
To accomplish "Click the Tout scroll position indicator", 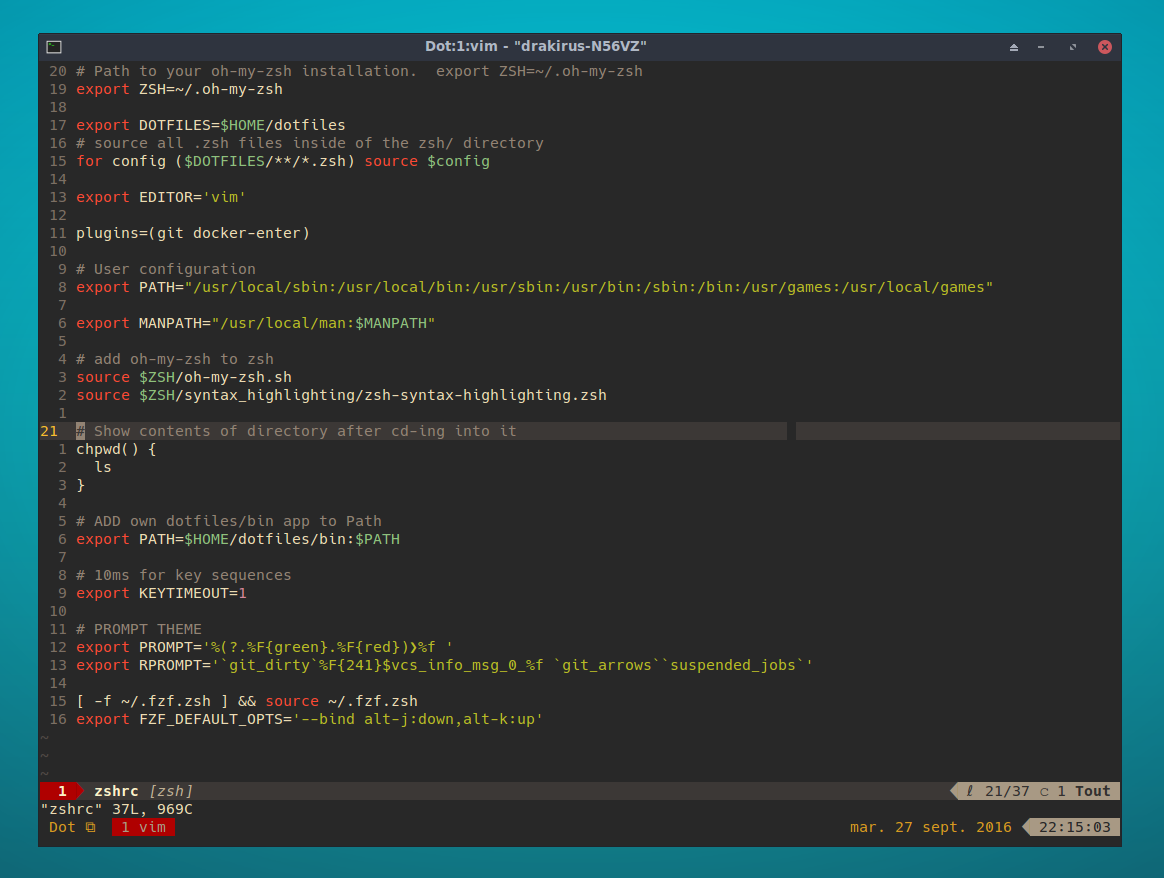I will (x=1092, y=790).
